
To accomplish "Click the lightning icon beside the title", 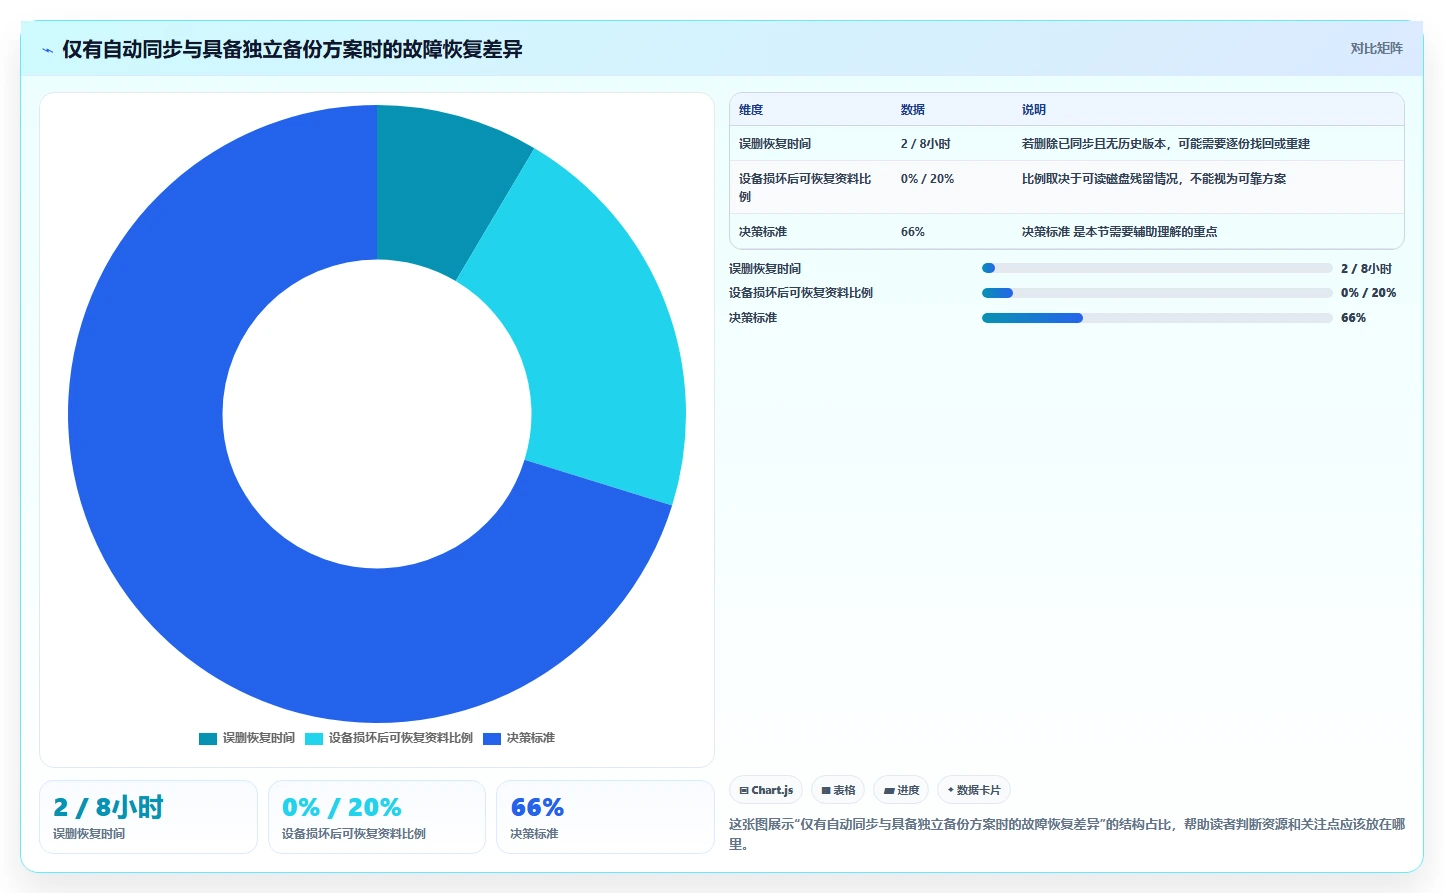I will point(47,50).
